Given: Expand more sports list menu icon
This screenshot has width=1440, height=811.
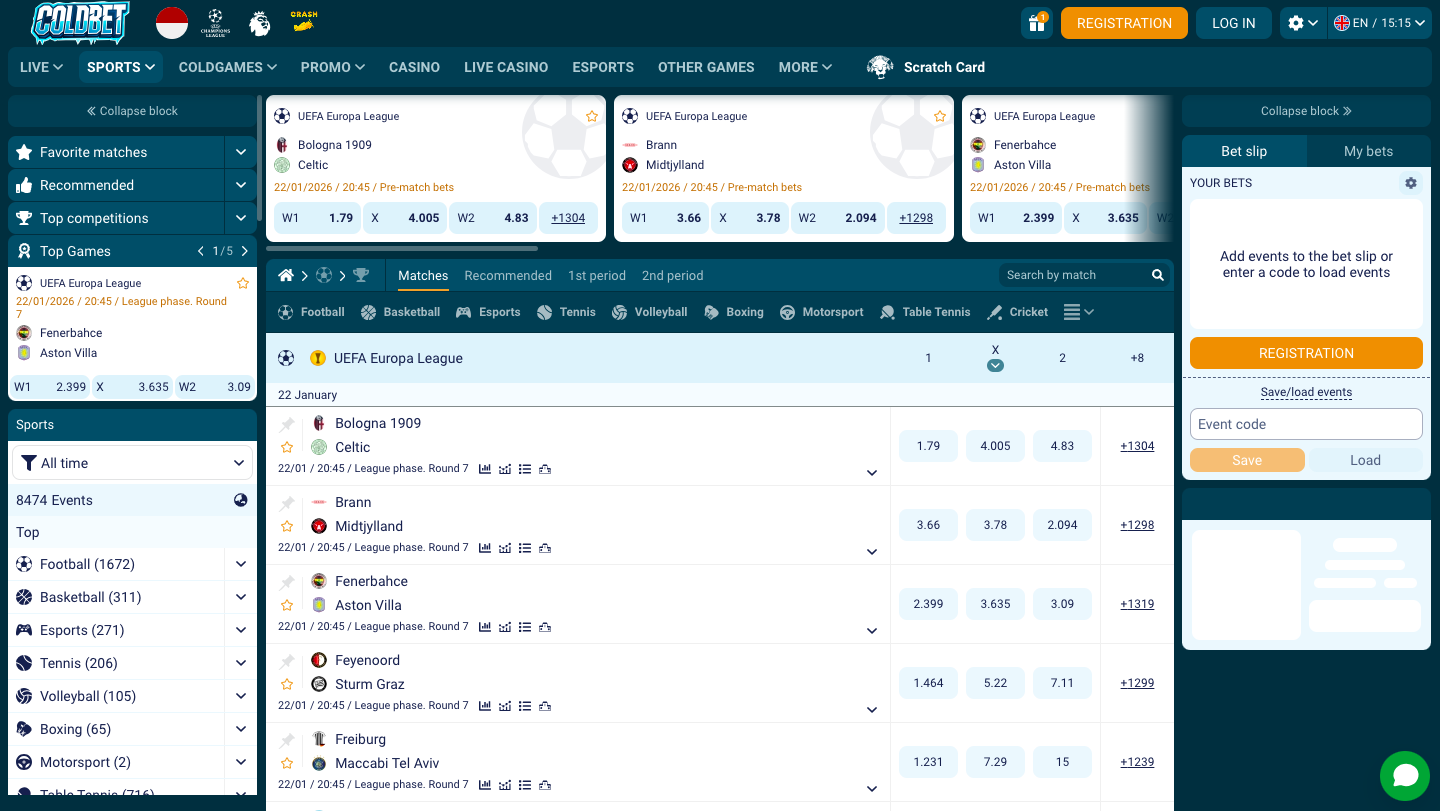Looking at the screenshot, I should pos(1078,312).
